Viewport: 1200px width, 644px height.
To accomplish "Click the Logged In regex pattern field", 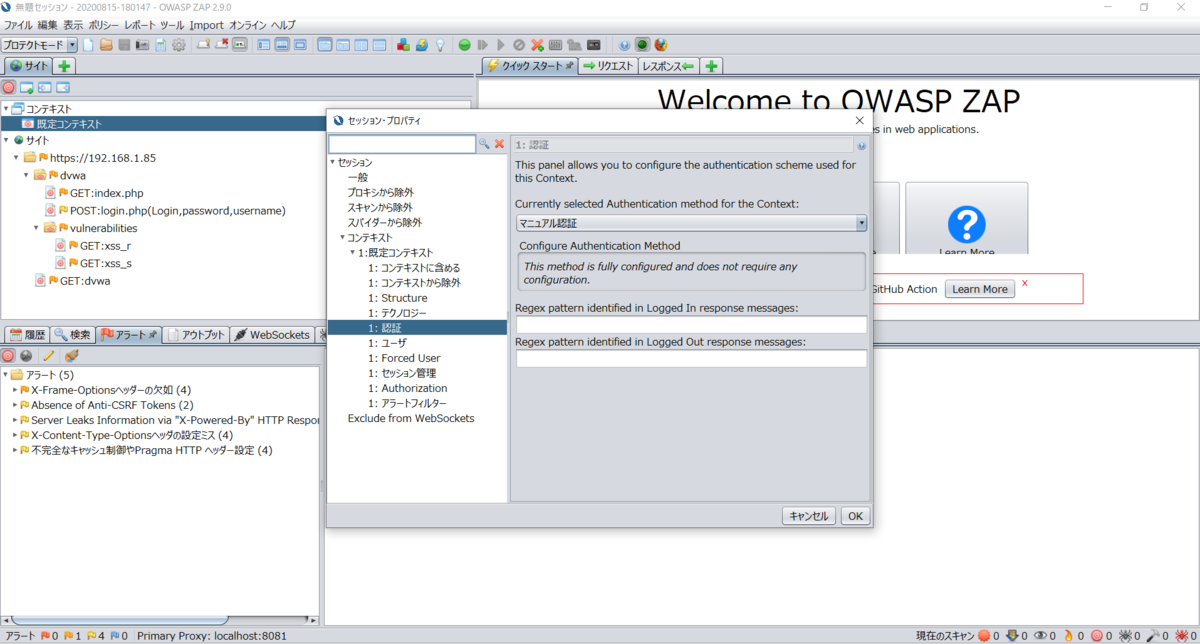I will pos(691,325).
